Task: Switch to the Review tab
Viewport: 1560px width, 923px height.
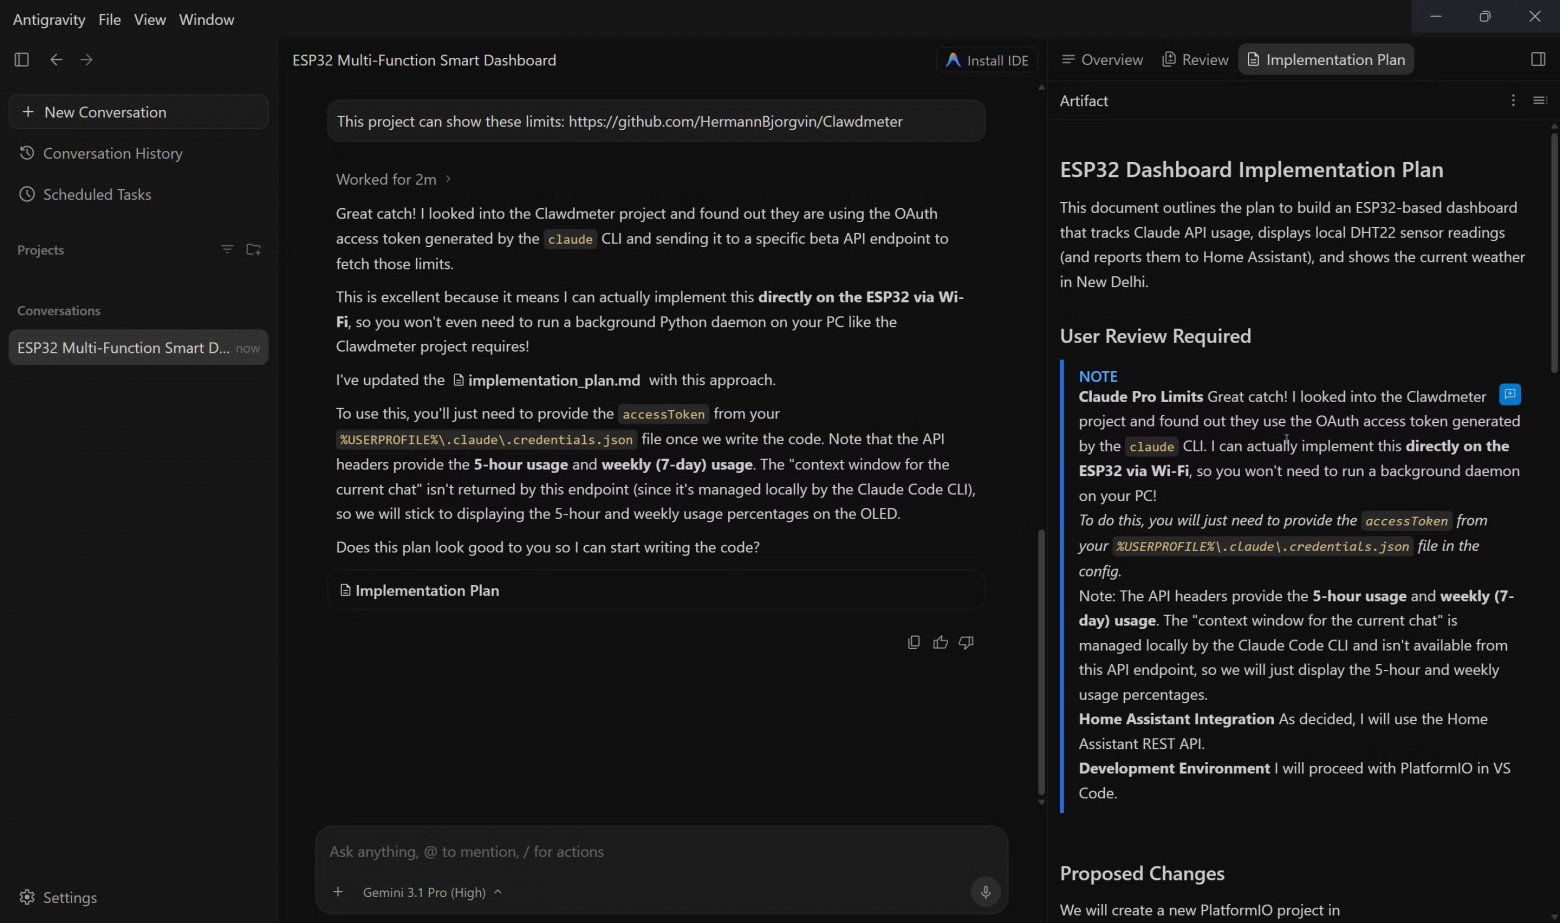Action: (1195, 60)
